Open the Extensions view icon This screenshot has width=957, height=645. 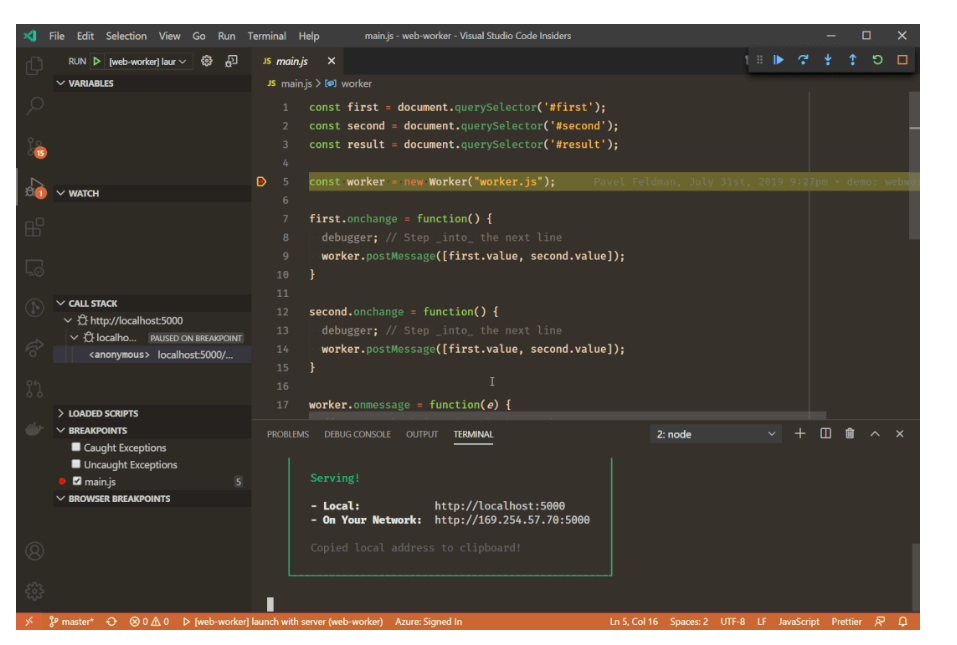click(x=35, y=228)
